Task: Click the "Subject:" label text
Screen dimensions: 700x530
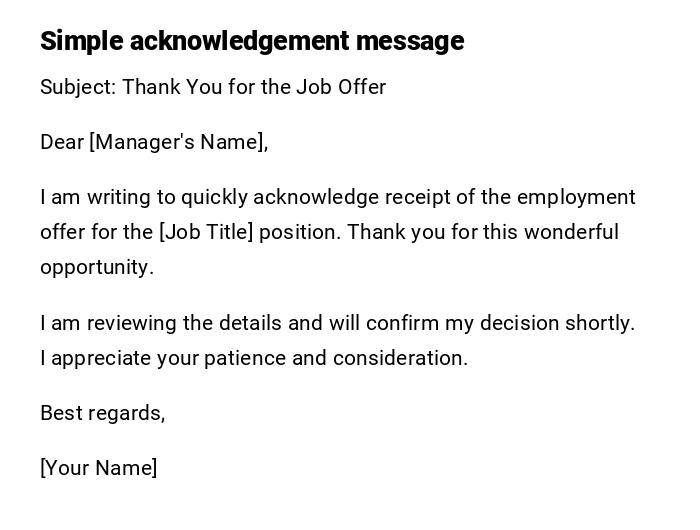Action: click(78, 87)
